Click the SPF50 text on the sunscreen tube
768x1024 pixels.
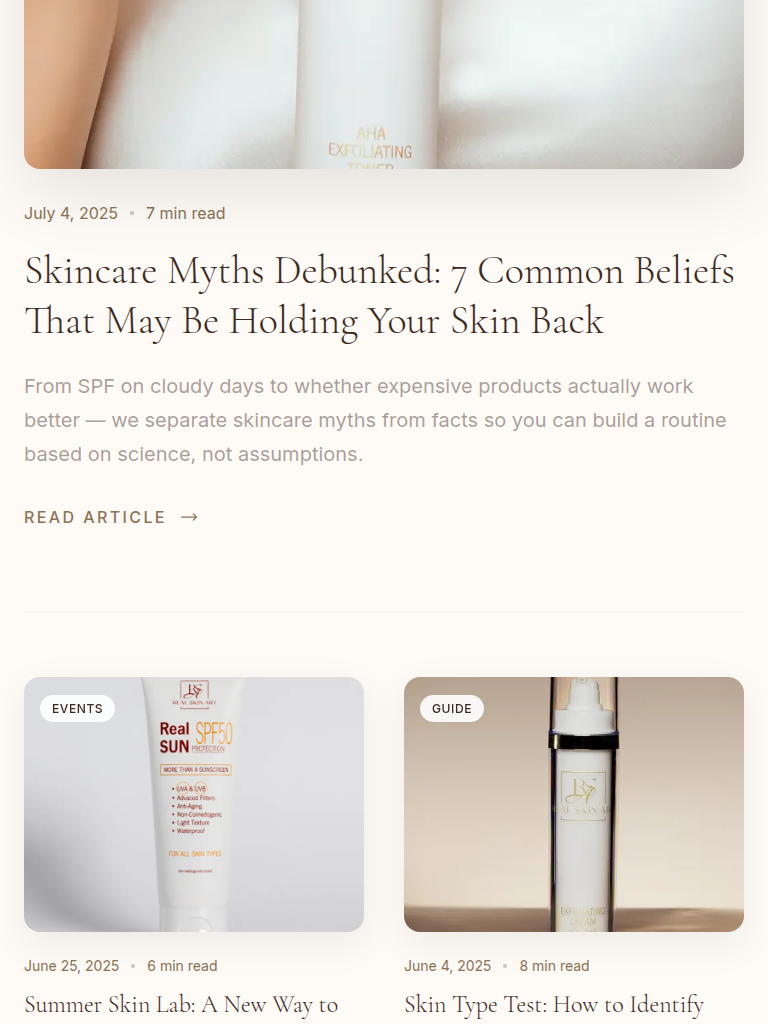(214, 733)
